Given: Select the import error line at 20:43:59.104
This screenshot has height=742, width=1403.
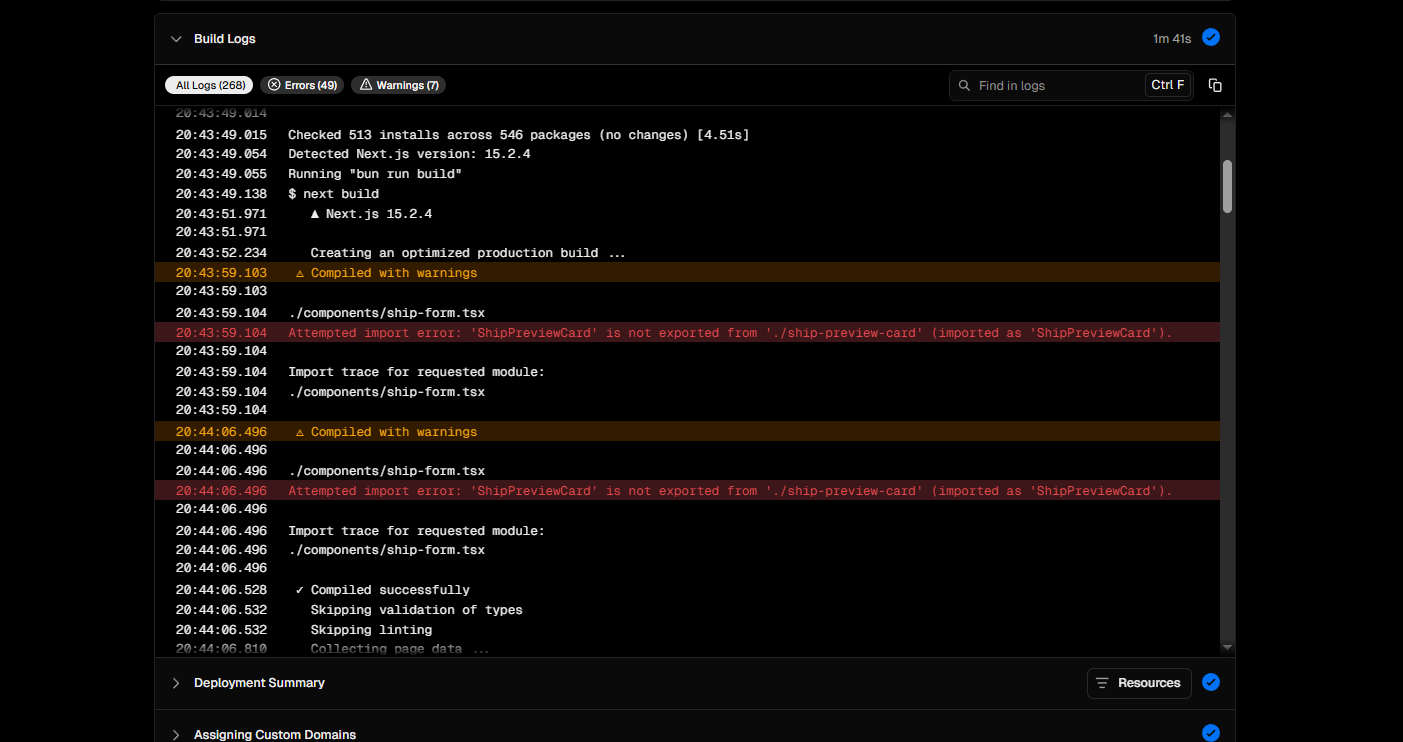Looking at the screenshot, I should [687, 332].
